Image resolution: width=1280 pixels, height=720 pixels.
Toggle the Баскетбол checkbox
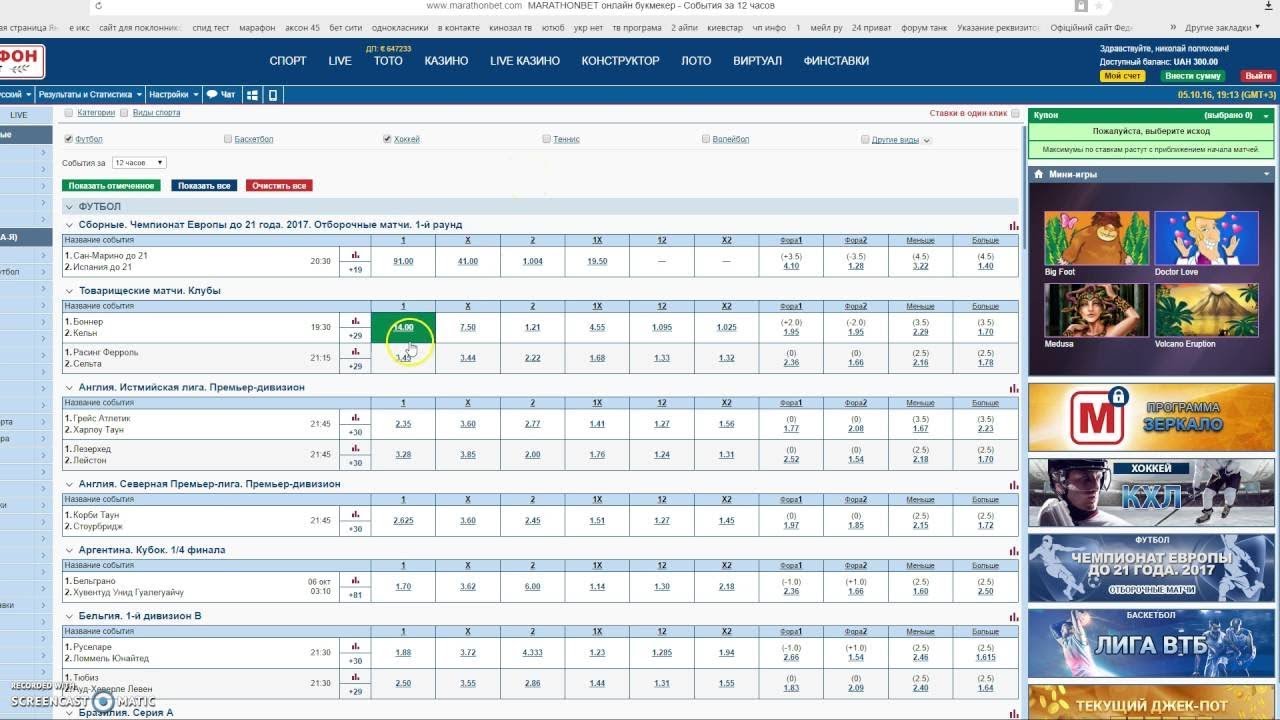click(x=228, y=139)
